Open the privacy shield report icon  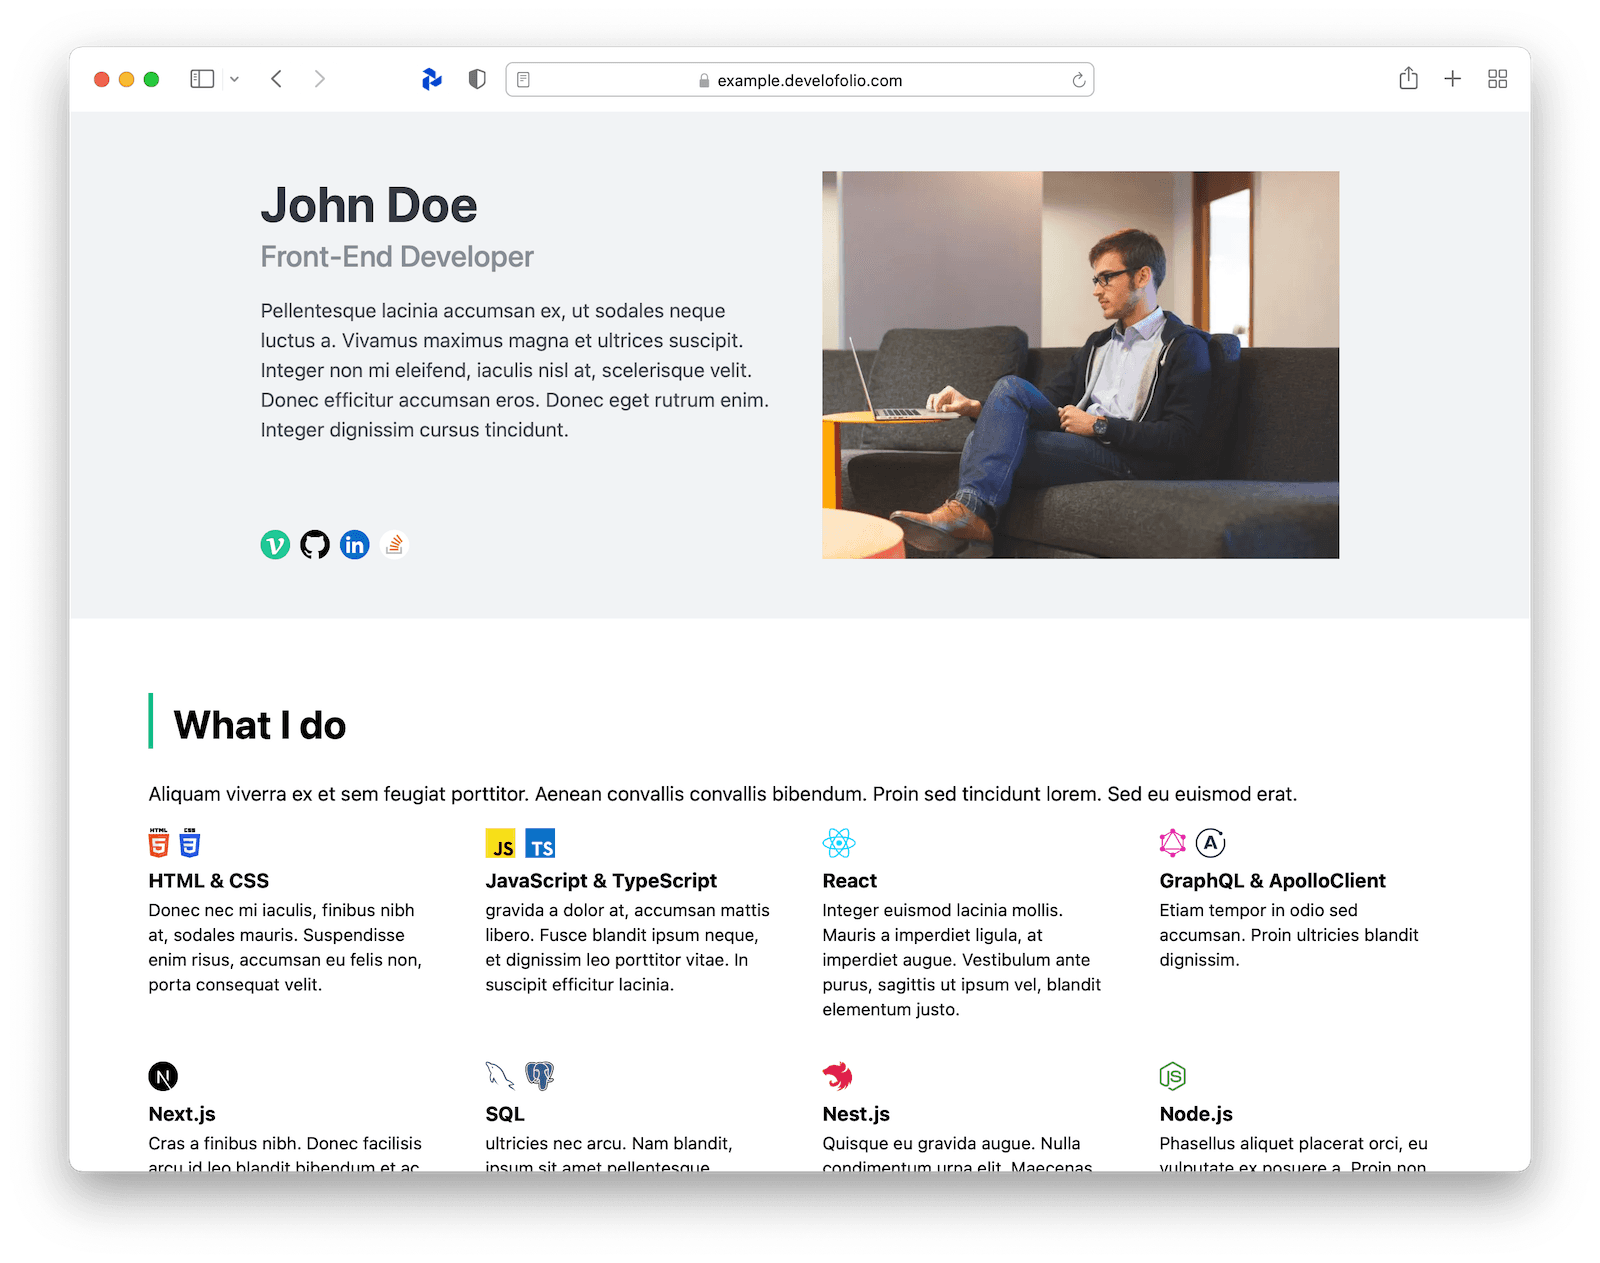click(477, 79)
